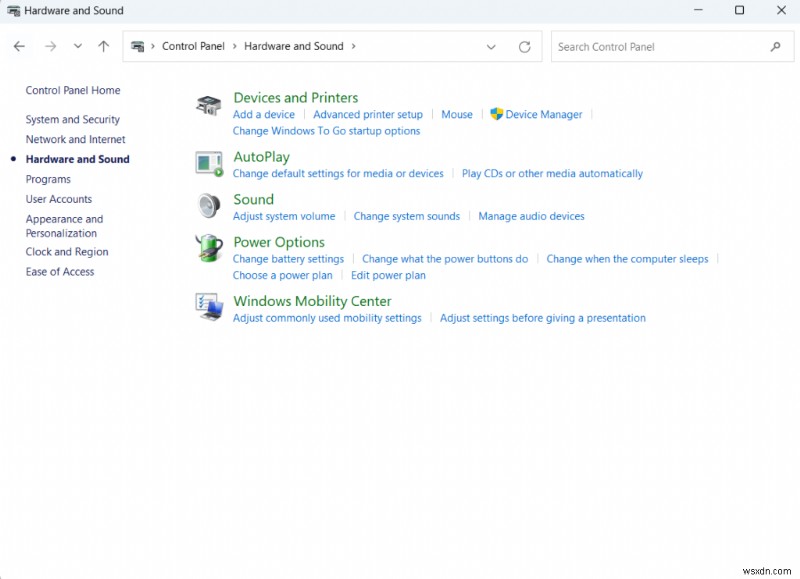The height and width of the screenshot is (579, 800).
Task: Select Choose a power plan
Action: pos(283,275)
